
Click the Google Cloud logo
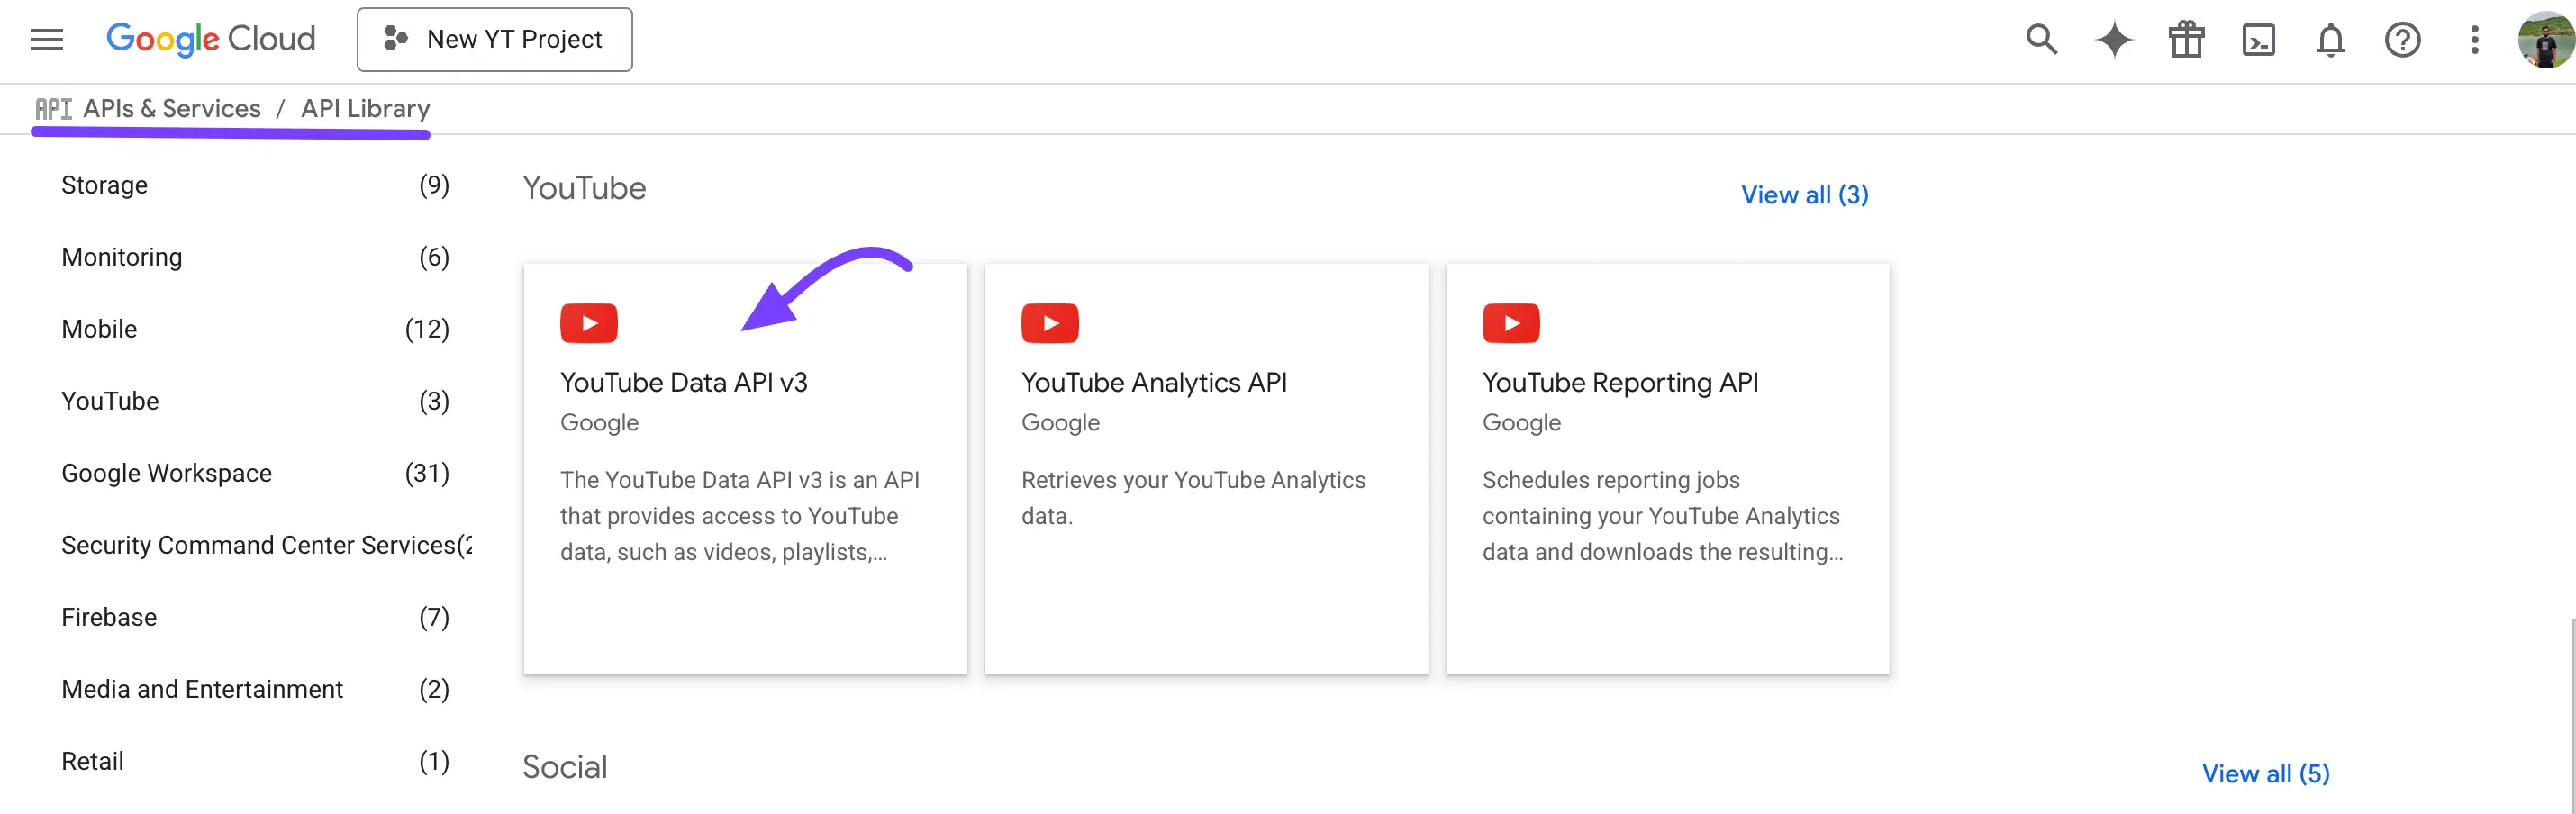210,38
